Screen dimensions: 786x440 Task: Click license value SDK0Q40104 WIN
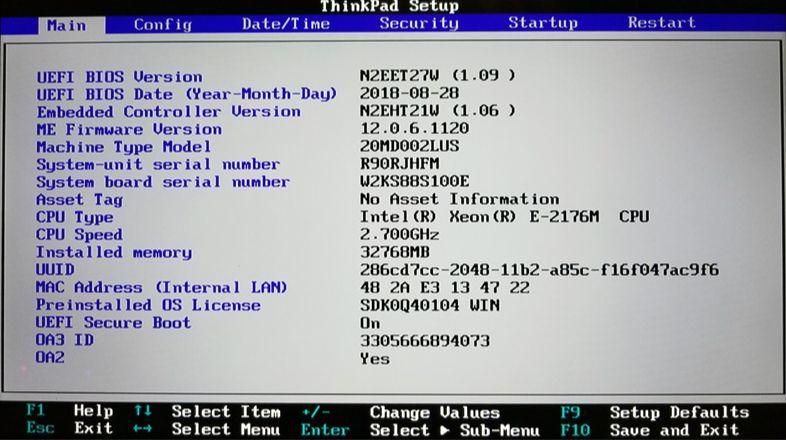(430, 305)
